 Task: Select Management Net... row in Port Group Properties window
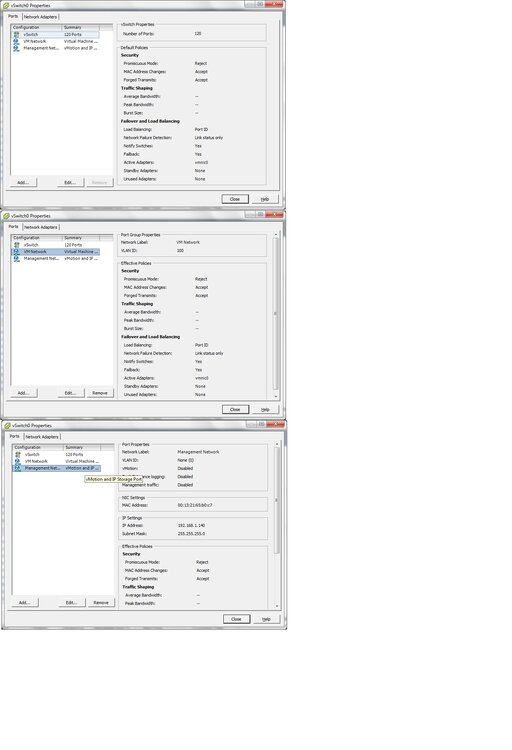[x=56, y=258]
